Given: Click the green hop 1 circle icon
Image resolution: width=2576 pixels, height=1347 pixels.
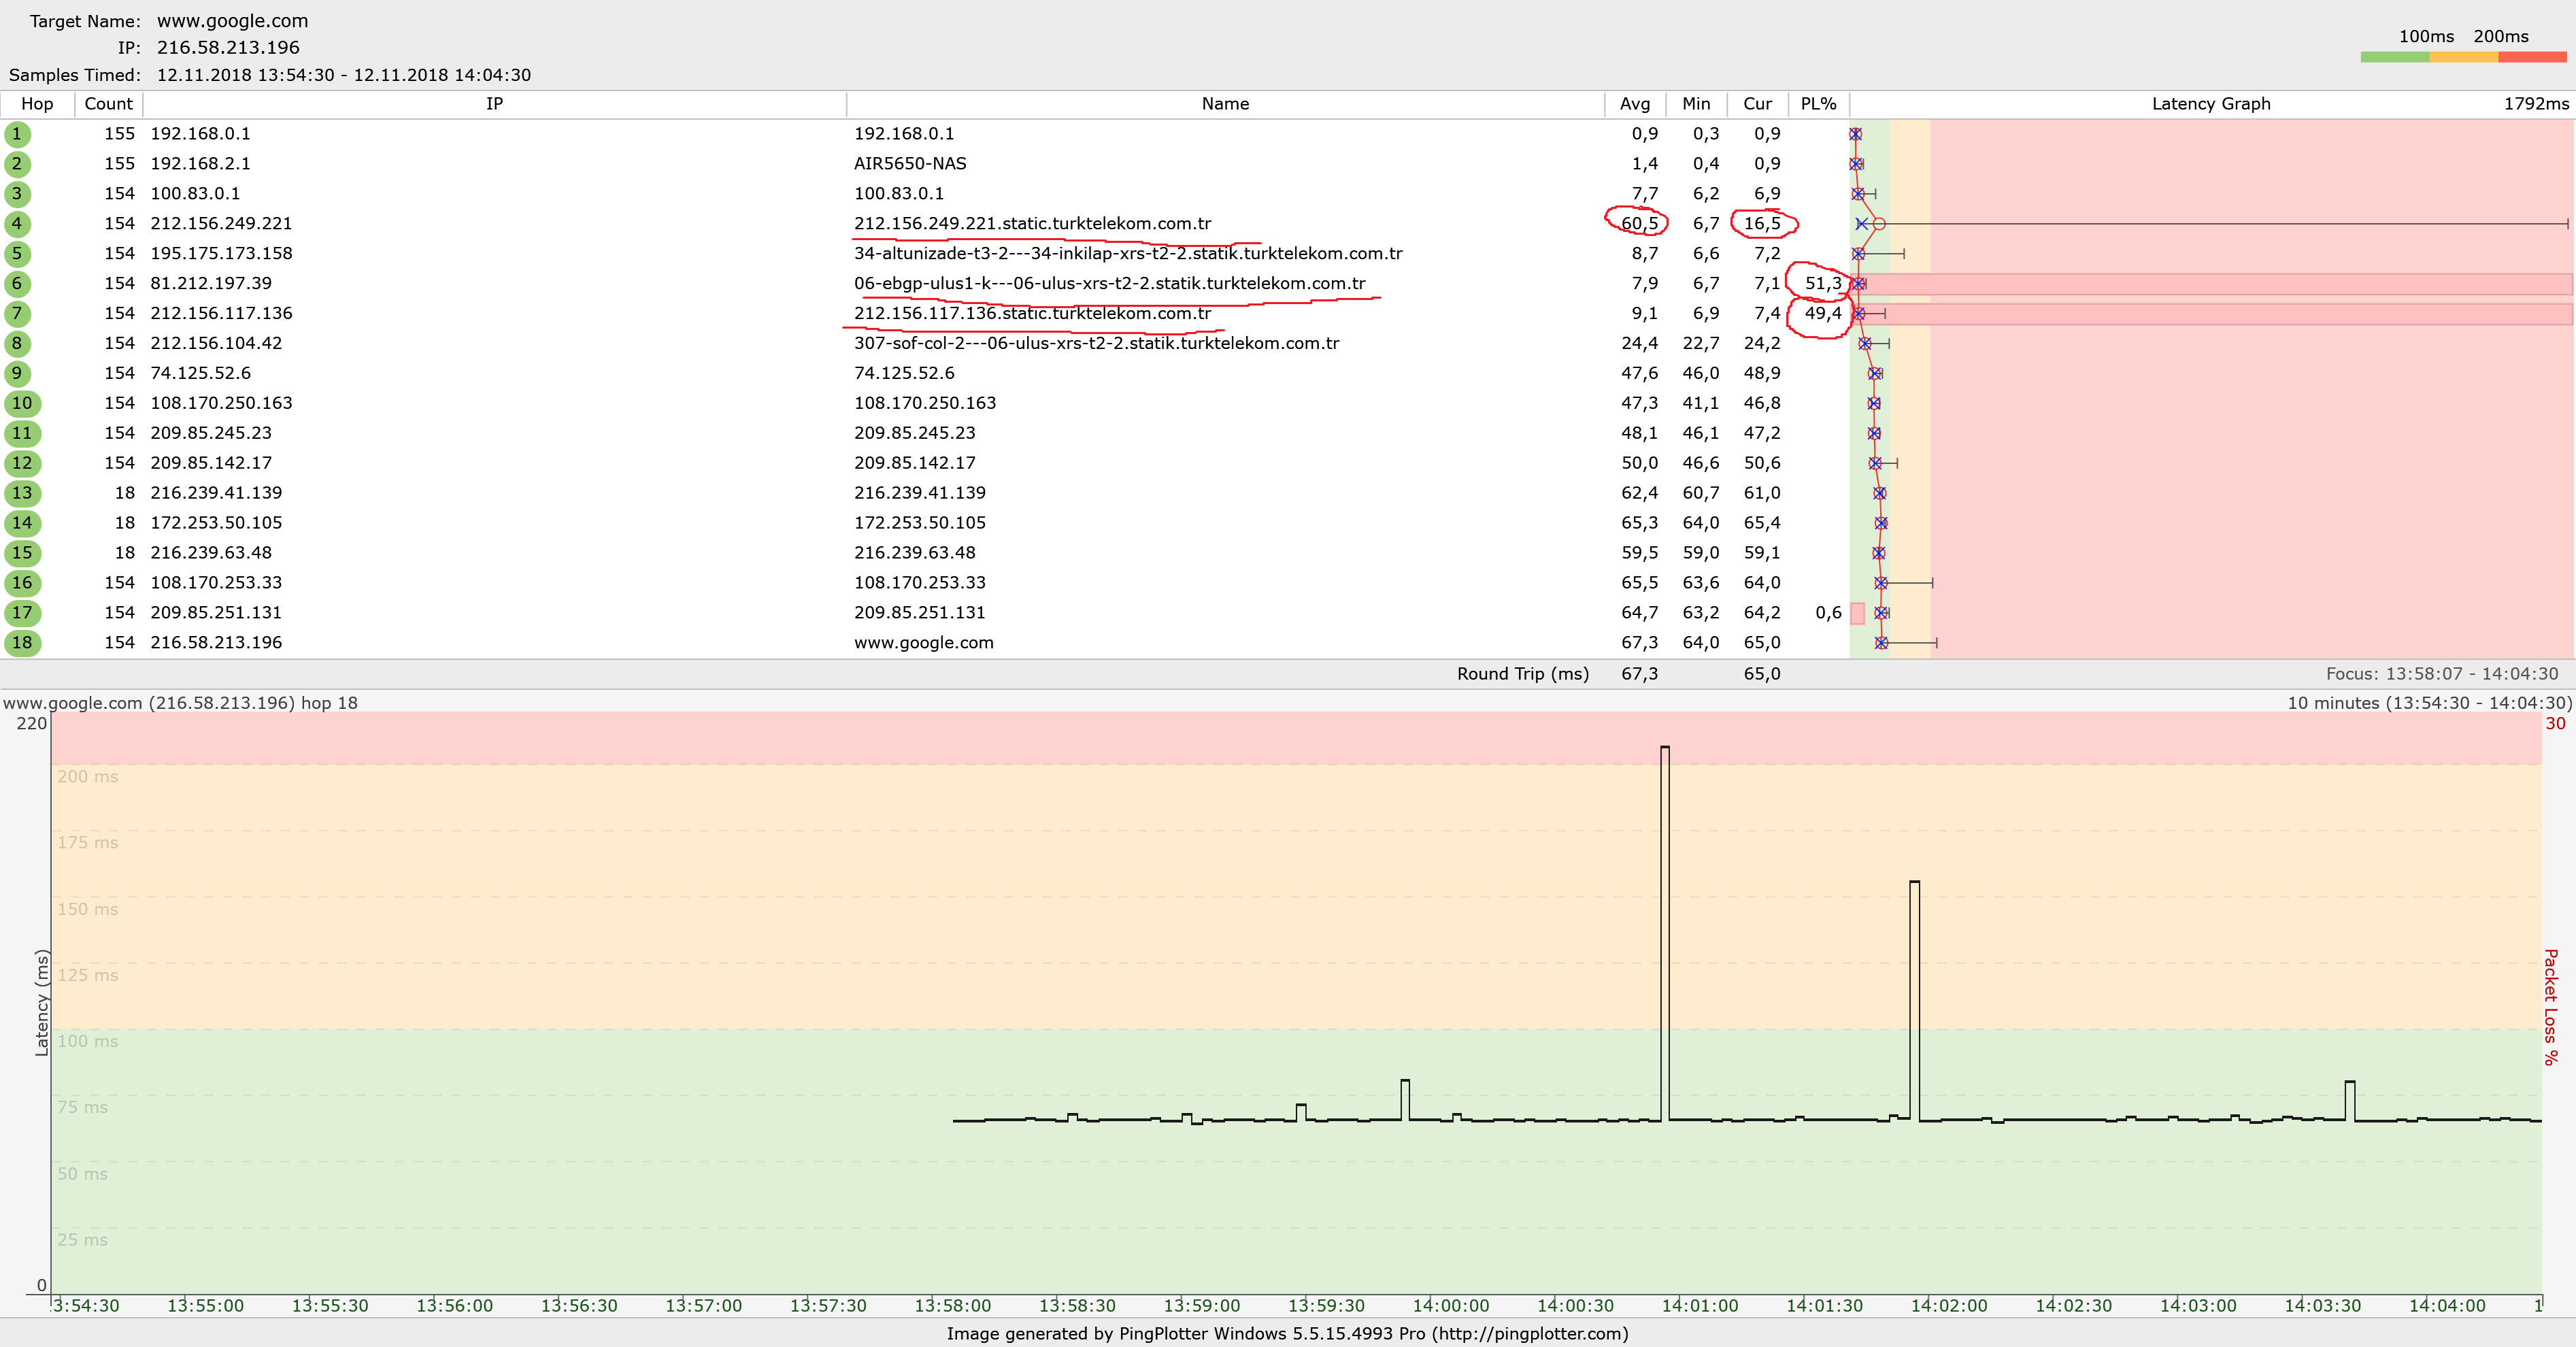Looking at the screenshot, I should pos(17,134).
